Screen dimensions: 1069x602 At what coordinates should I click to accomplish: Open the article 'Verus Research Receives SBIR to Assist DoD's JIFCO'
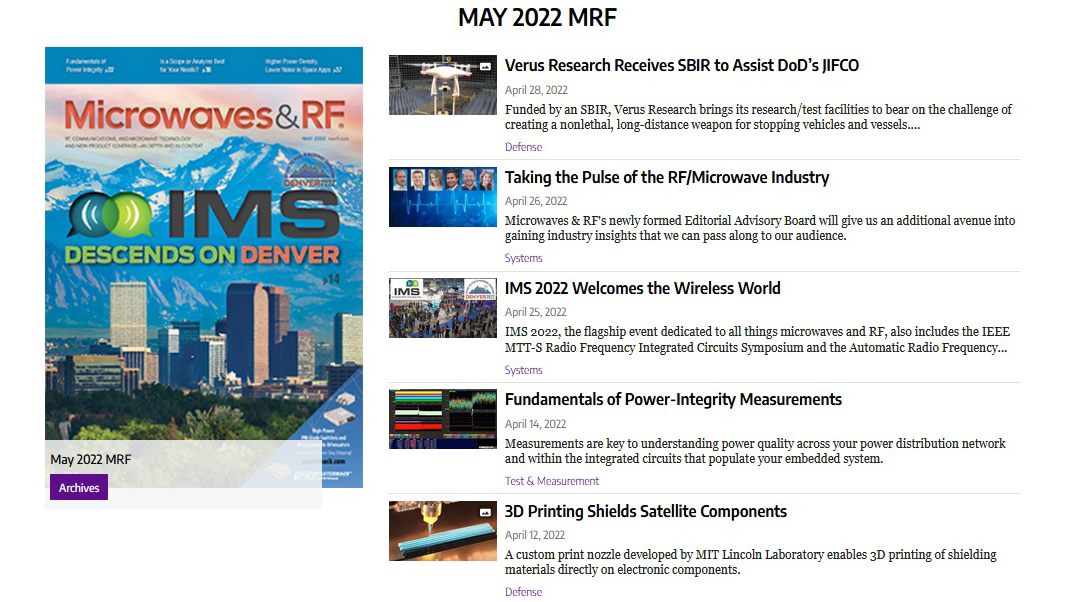(682, 65)
